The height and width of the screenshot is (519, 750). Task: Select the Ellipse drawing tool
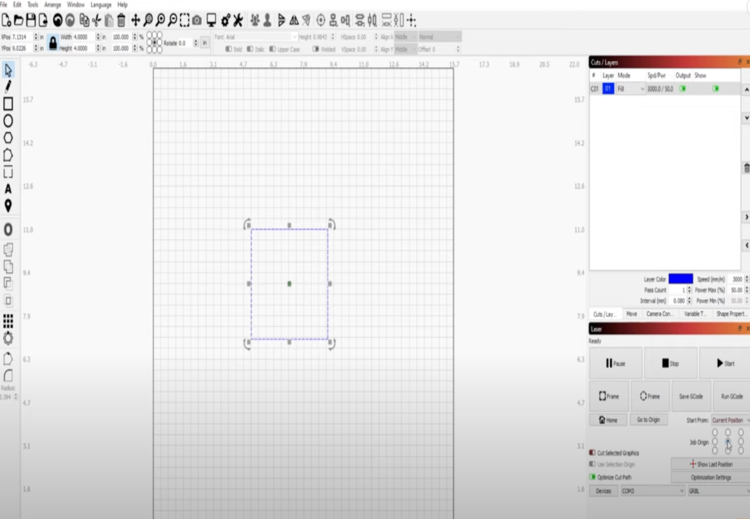(x=8, y=120)
